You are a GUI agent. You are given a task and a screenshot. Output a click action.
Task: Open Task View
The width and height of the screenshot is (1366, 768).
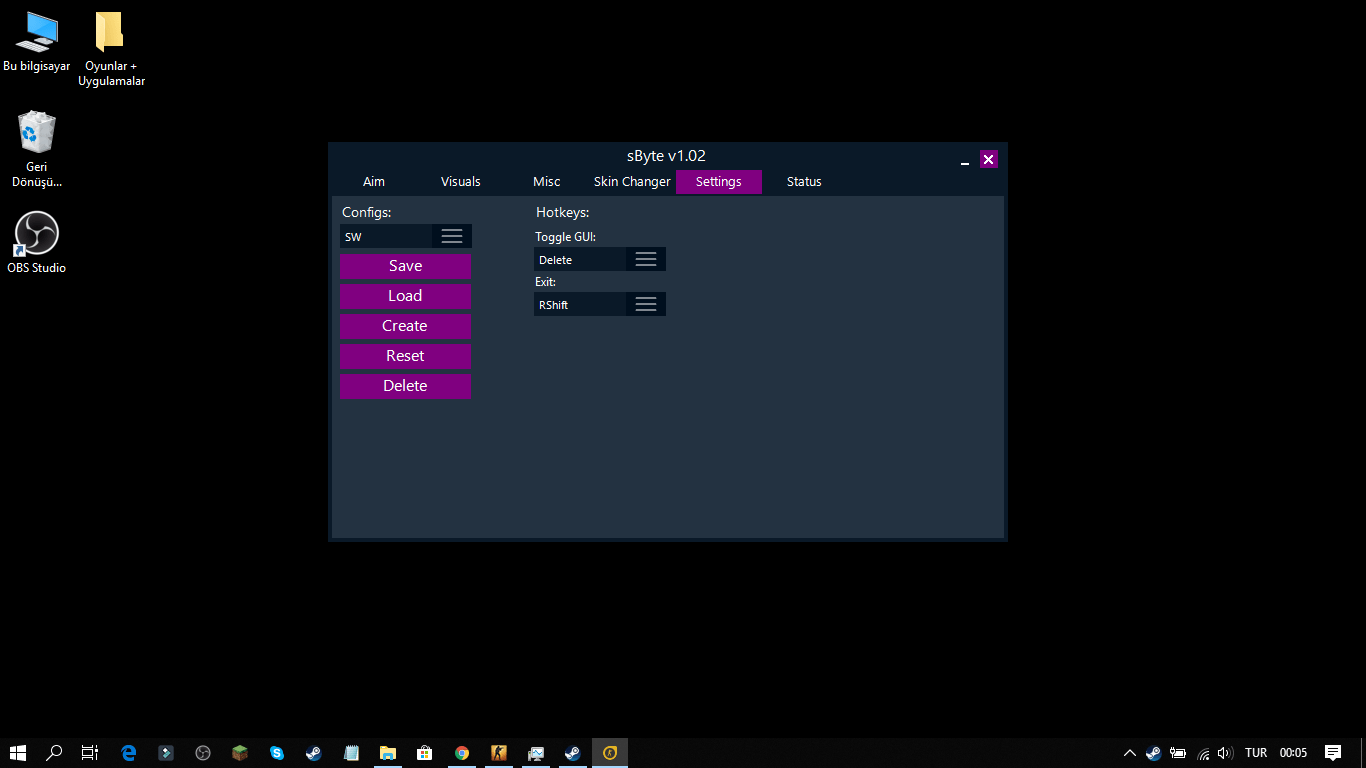pos(90,753)
